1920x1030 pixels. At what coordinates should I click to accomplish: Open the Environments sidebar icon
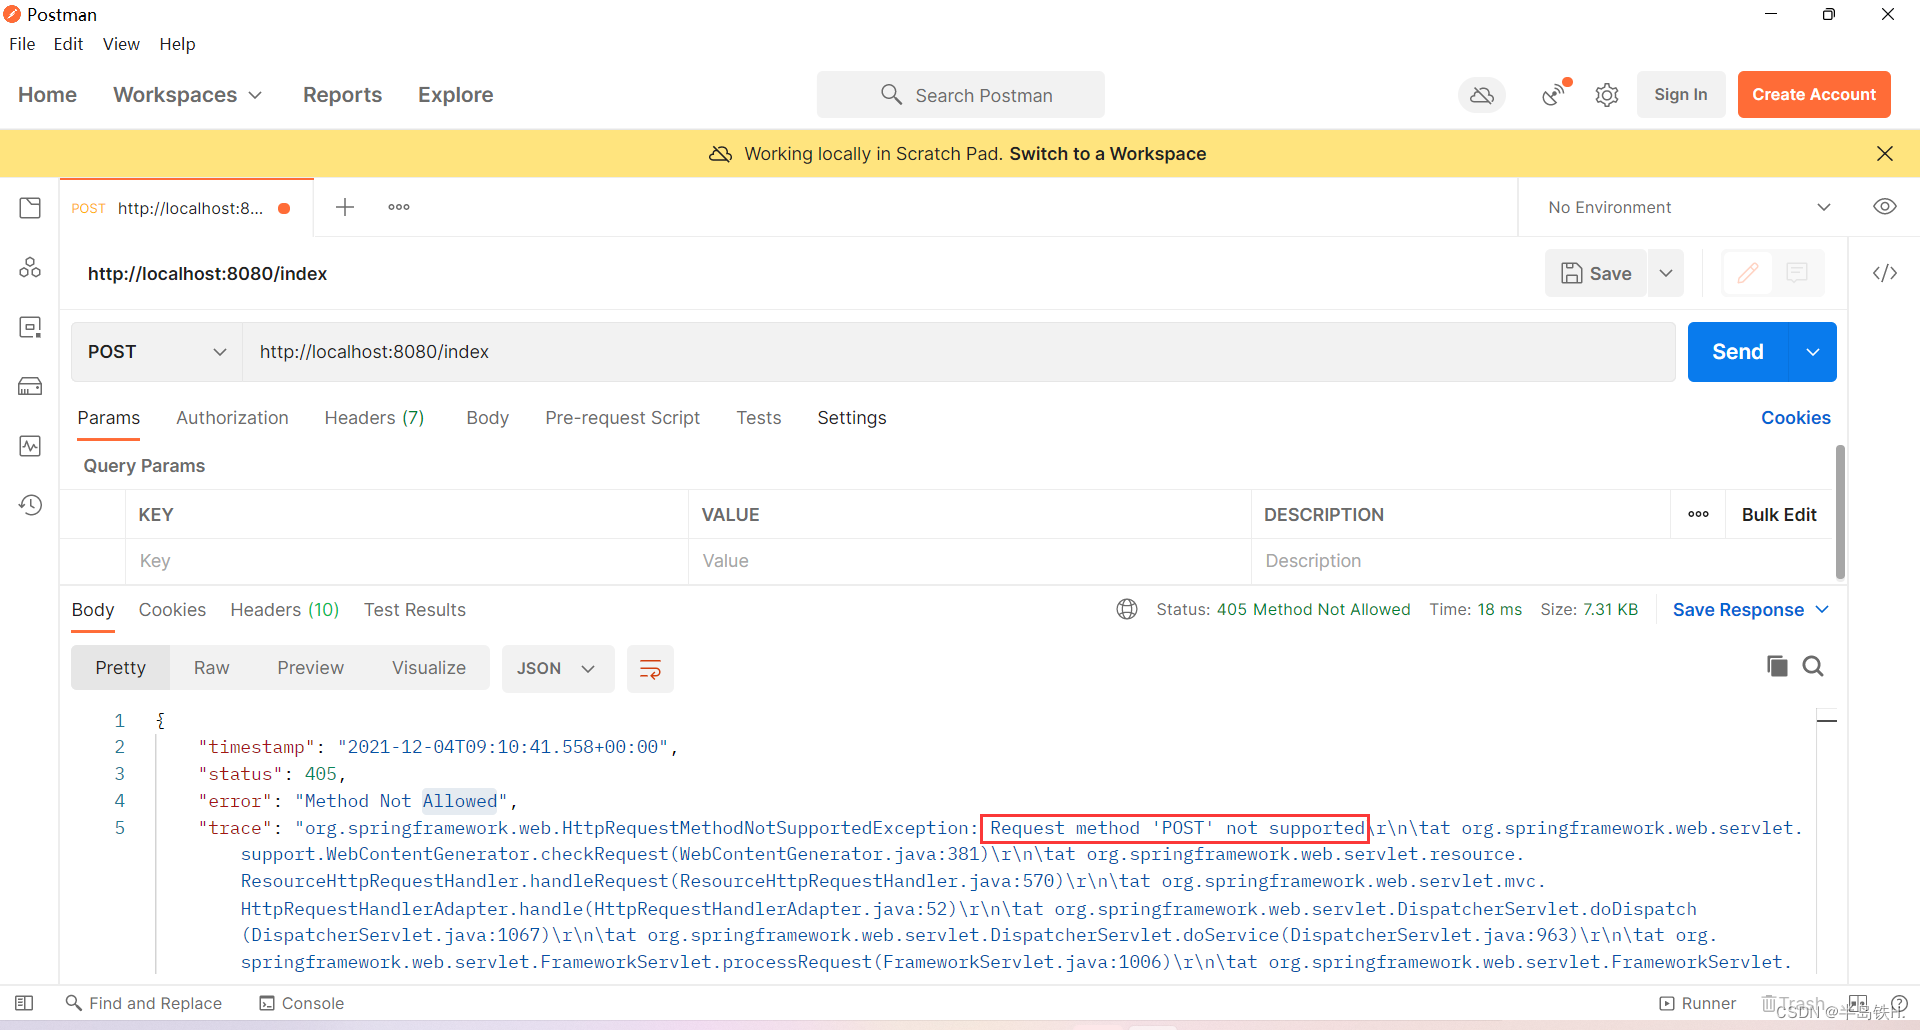tap(30, 327)
